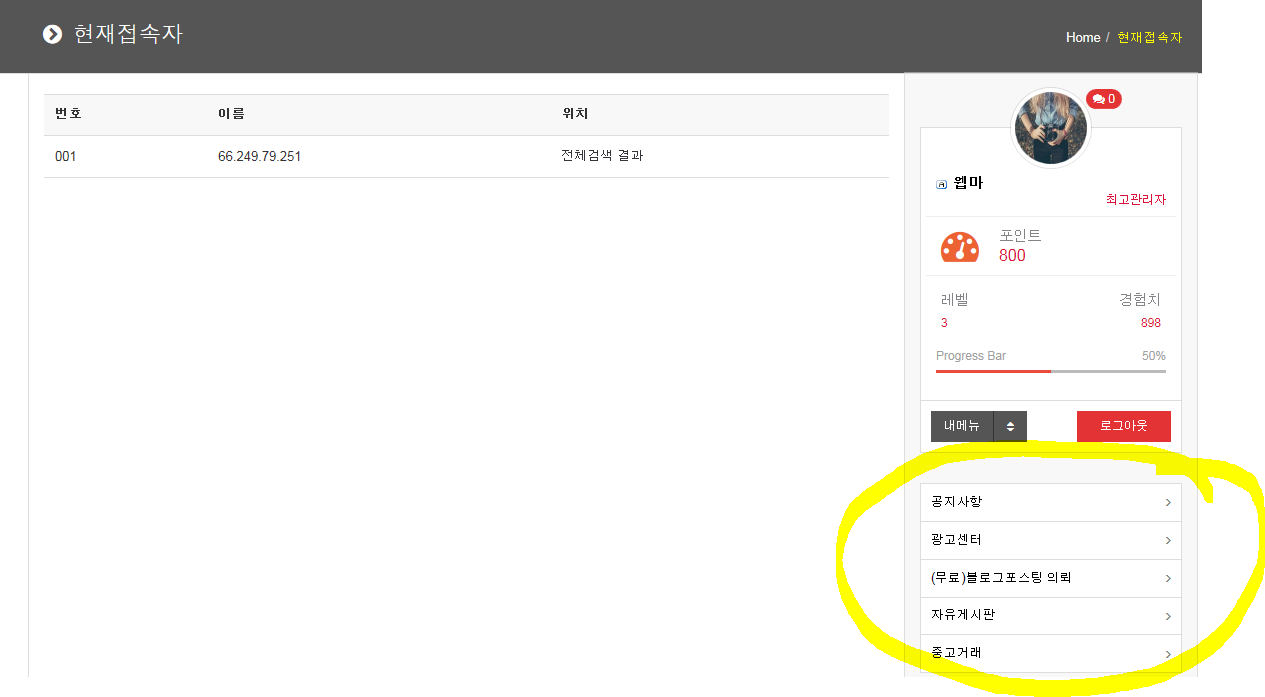Open (무료)블로그포스팅 의뢰 menu item
The height and width of the screenshot is (697, 1265).
pos(1051,578)
